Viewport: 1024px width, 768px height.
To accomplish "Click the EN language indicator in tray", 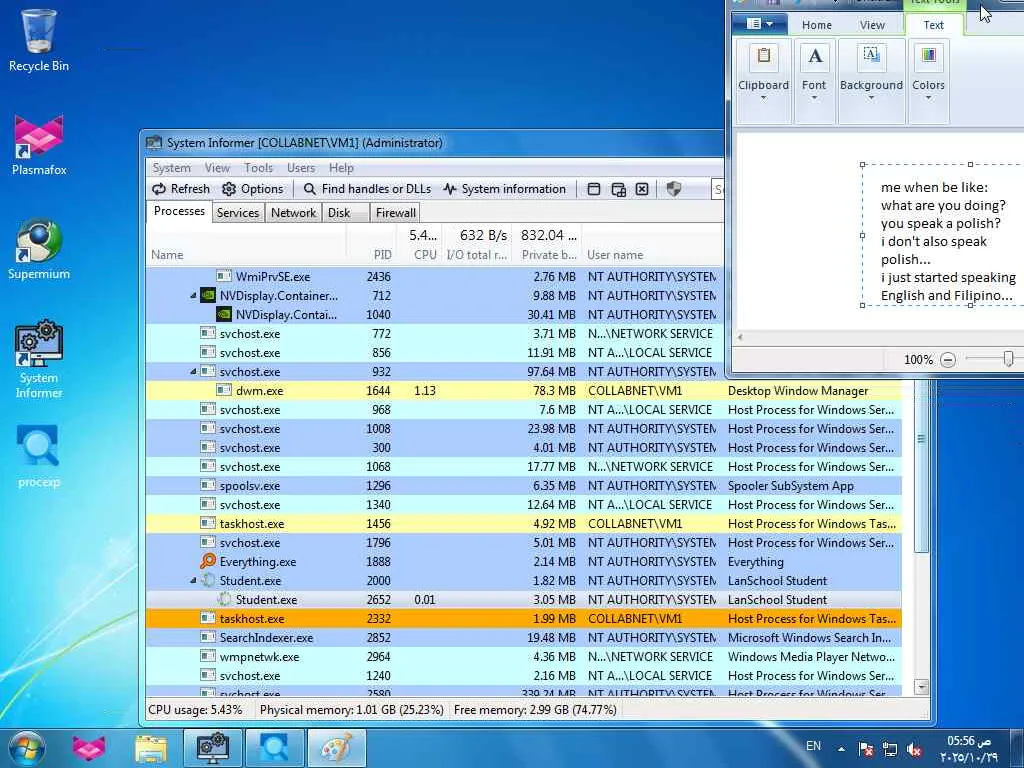I will (x=813, y=746).
